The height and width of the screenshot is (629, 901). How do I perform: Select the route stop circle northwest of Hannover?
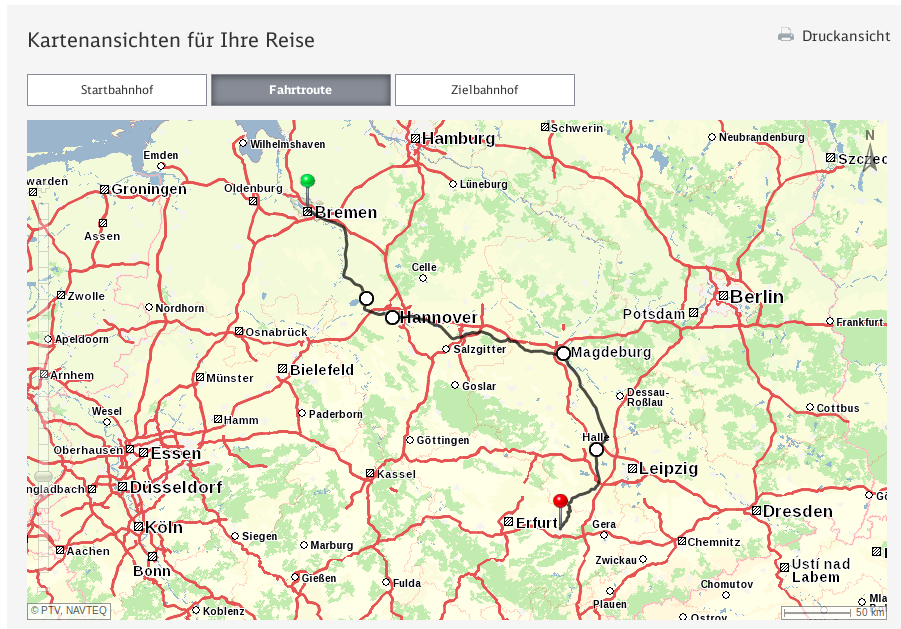[366, 298]
